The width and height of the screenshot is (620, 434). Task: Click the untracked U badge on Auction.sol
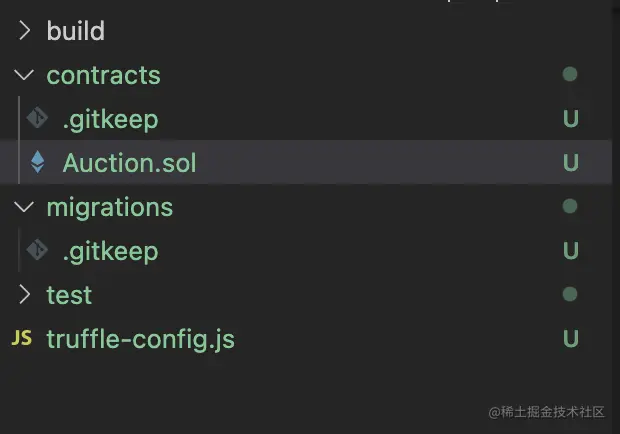point(571,163)
